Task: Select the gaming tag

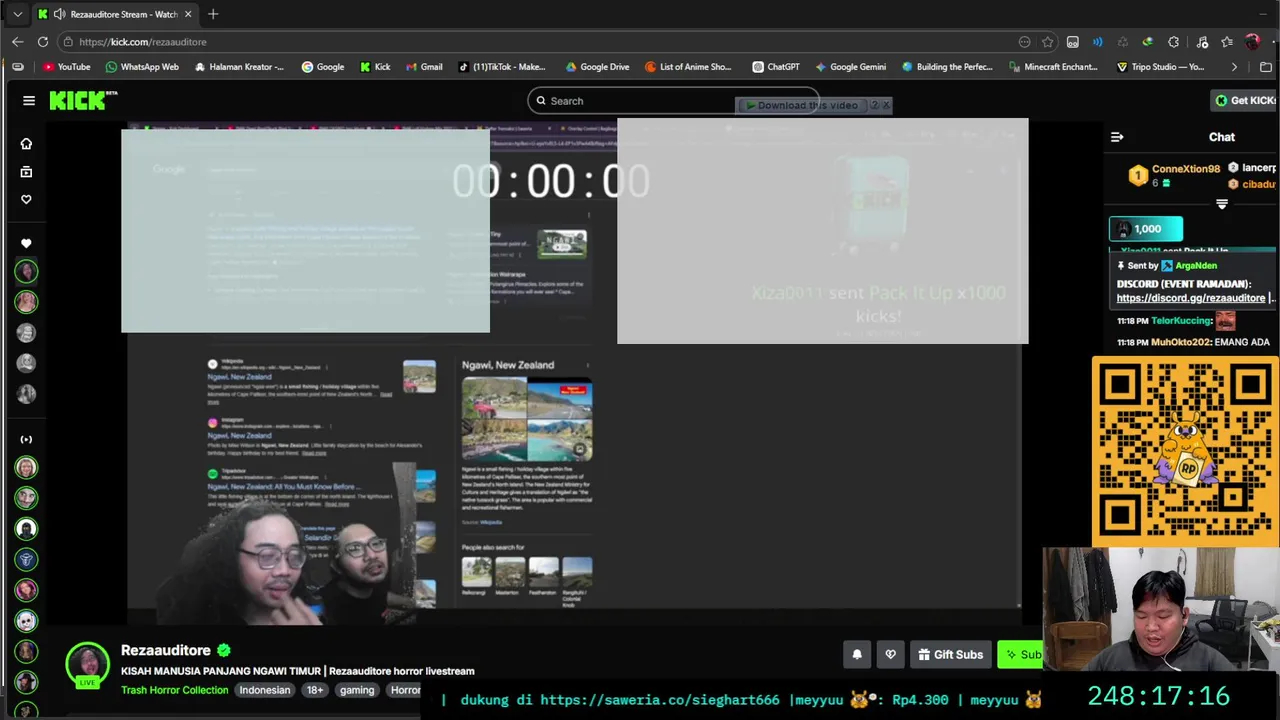Action: click(357, 690)
